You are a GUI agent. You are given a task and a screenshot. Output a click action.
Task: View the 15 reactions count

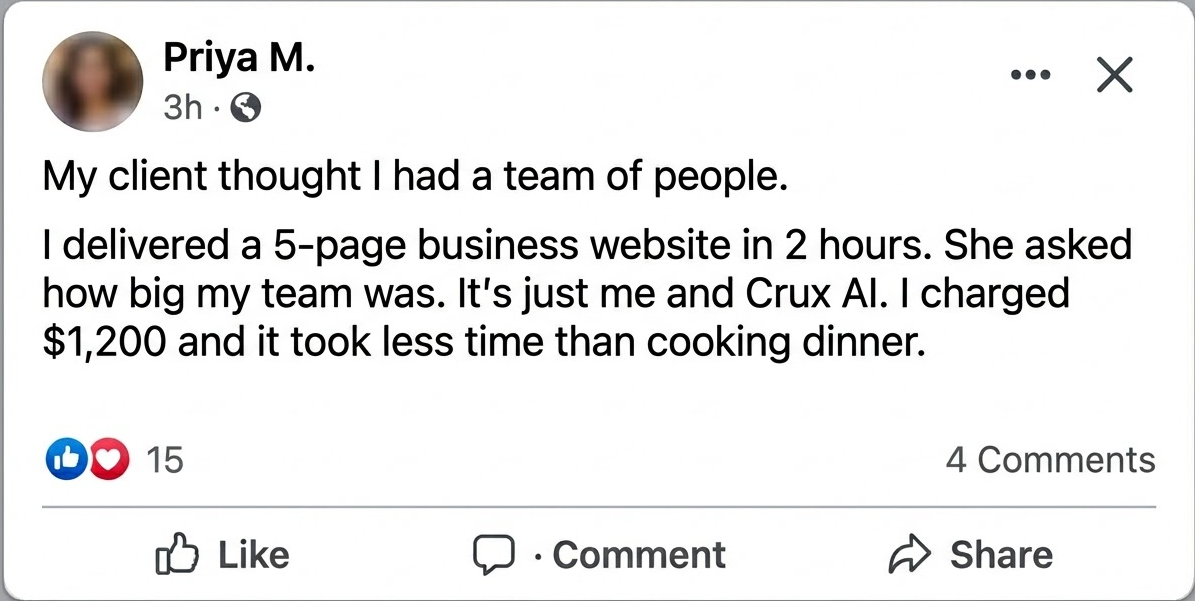[165, 460]
